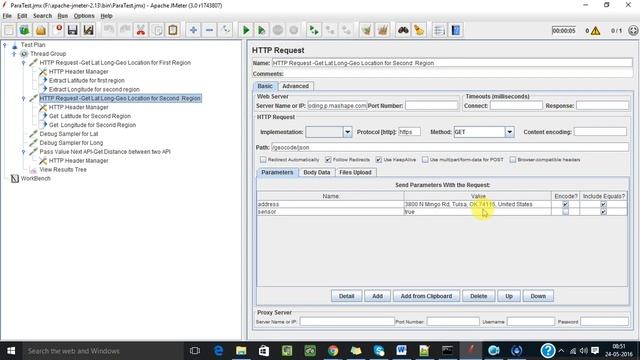
Task: Click the Down button
Action: pos(538,296)
